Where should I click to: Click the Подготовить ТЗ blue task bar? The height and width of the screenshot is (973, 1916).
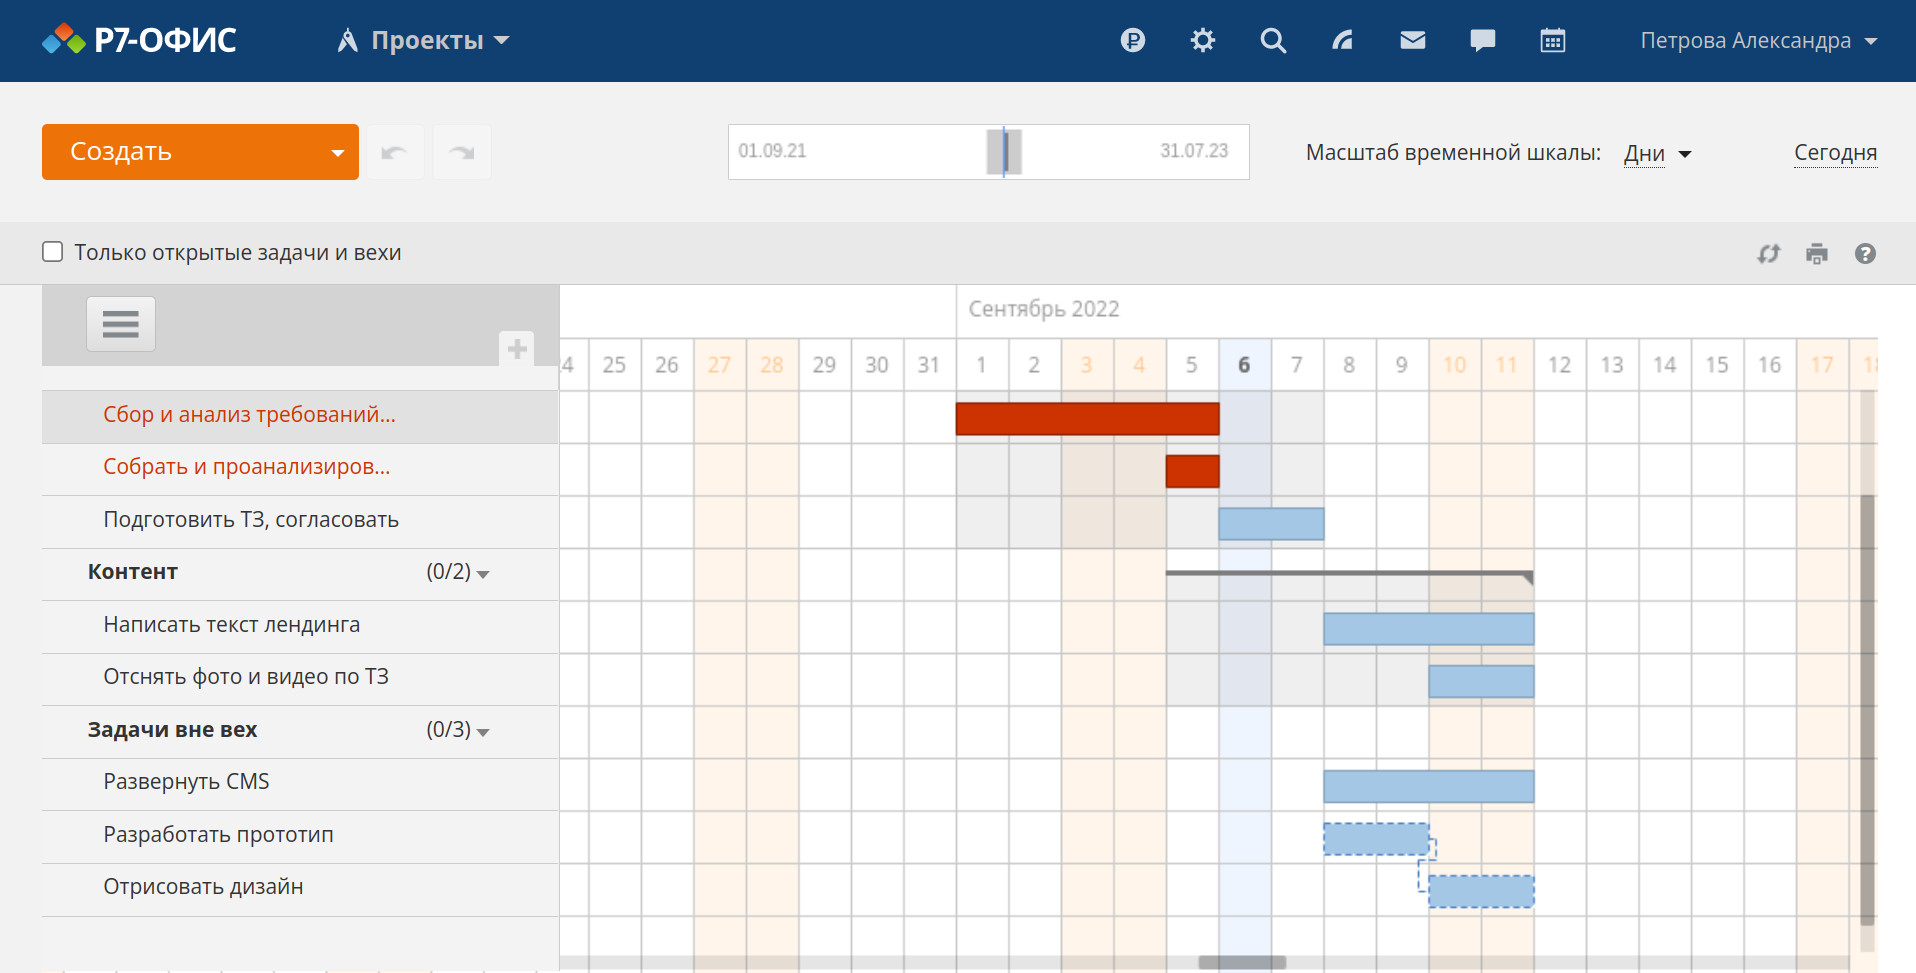pos(1271,524)
